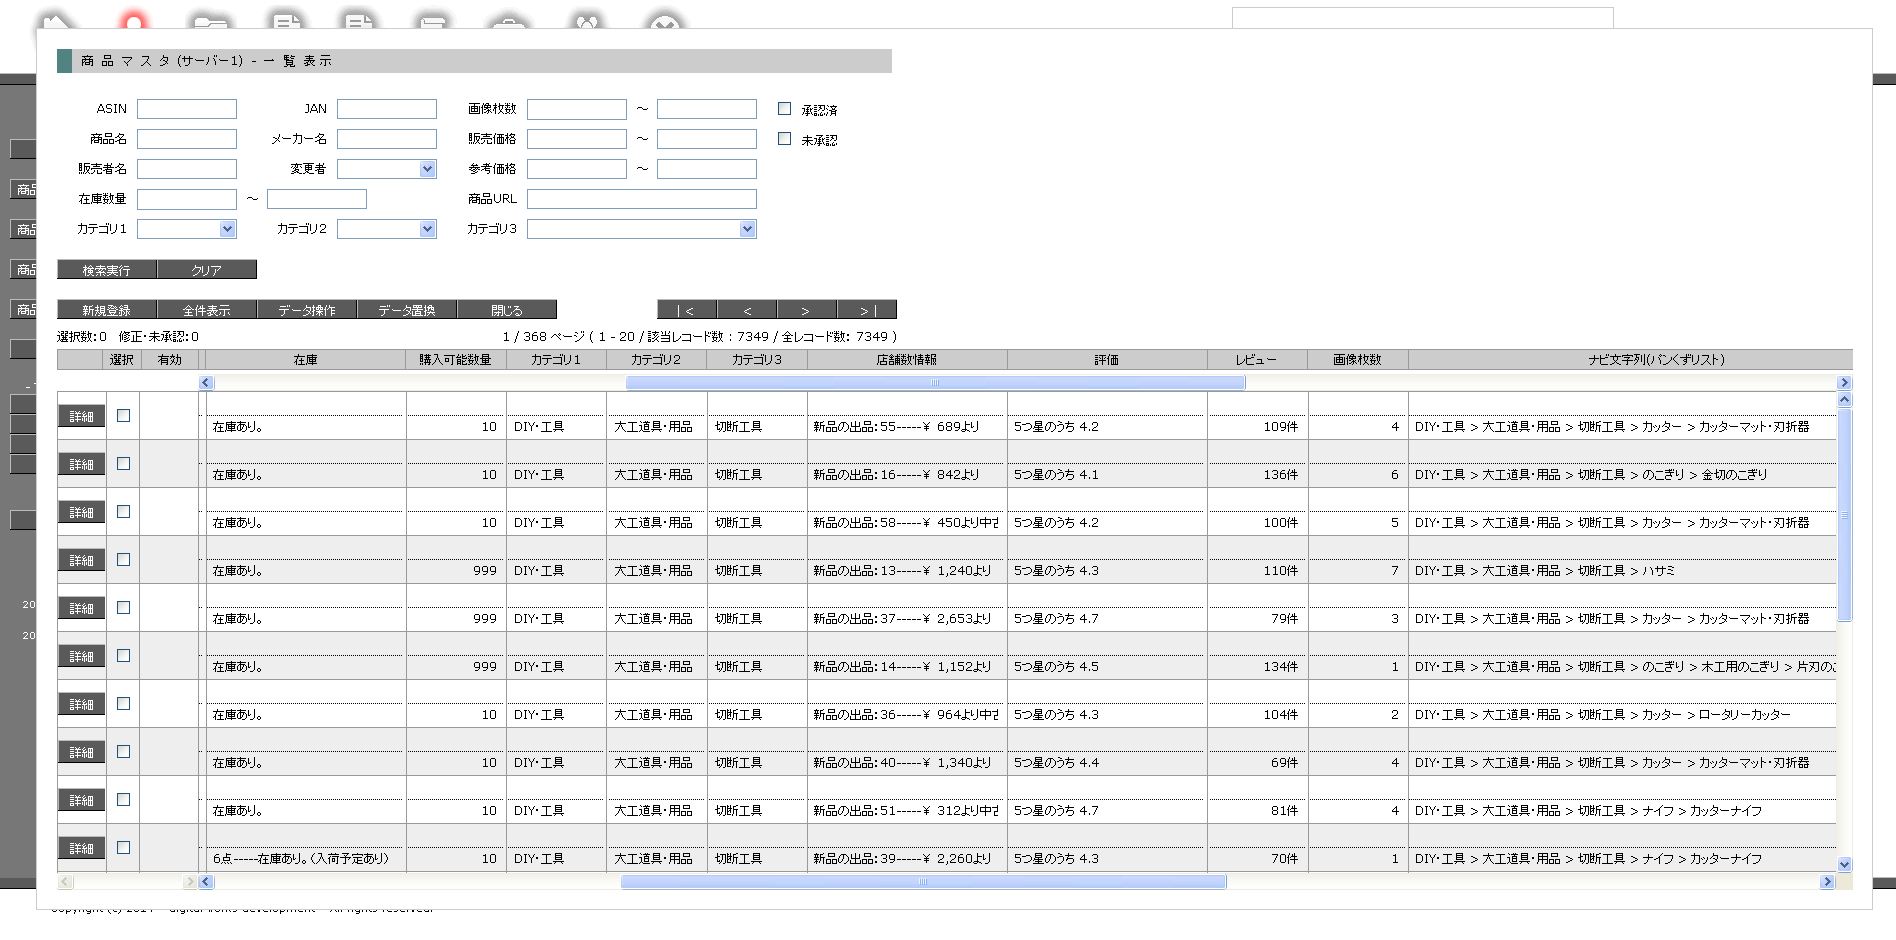Focus the JAN input field
This screenshot has width=1896, height=940.
387,109
